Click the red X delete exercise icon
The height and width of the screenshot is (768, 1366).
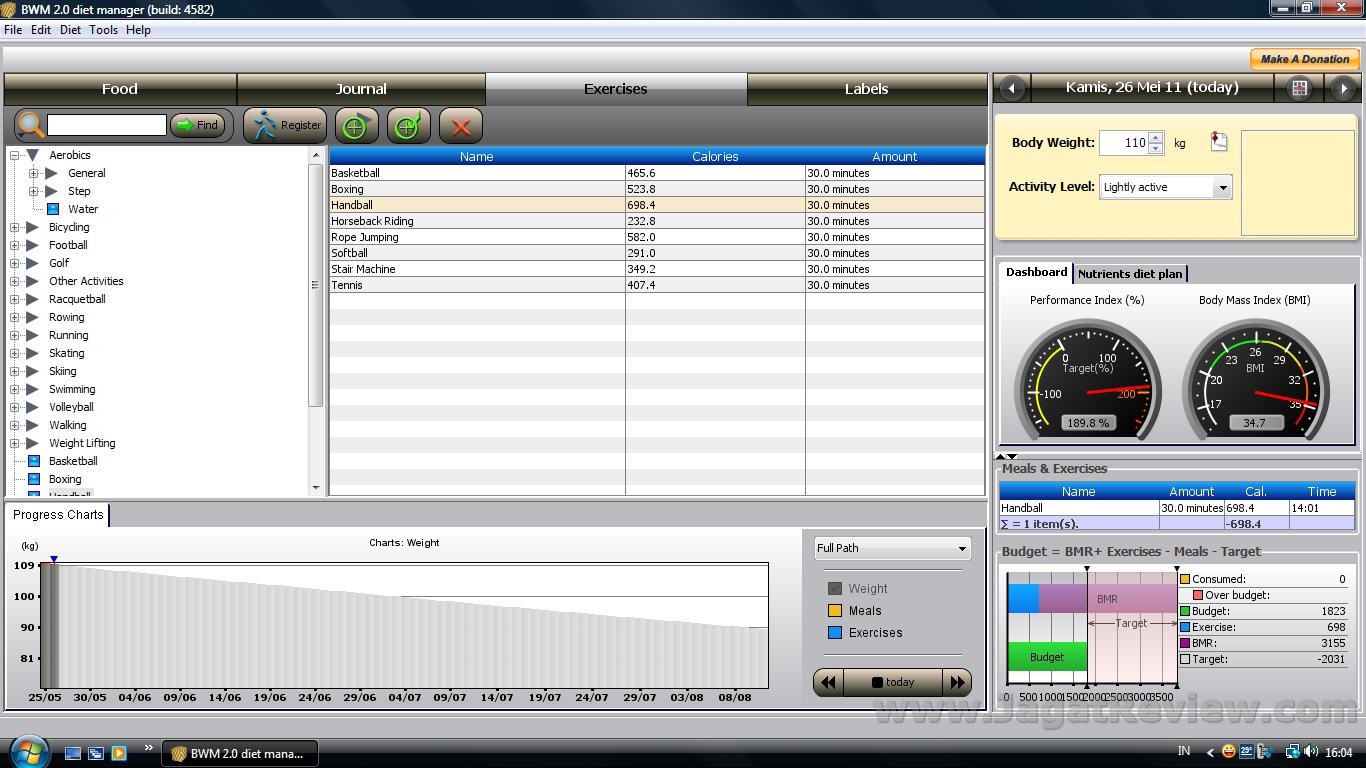click(461, 126)
